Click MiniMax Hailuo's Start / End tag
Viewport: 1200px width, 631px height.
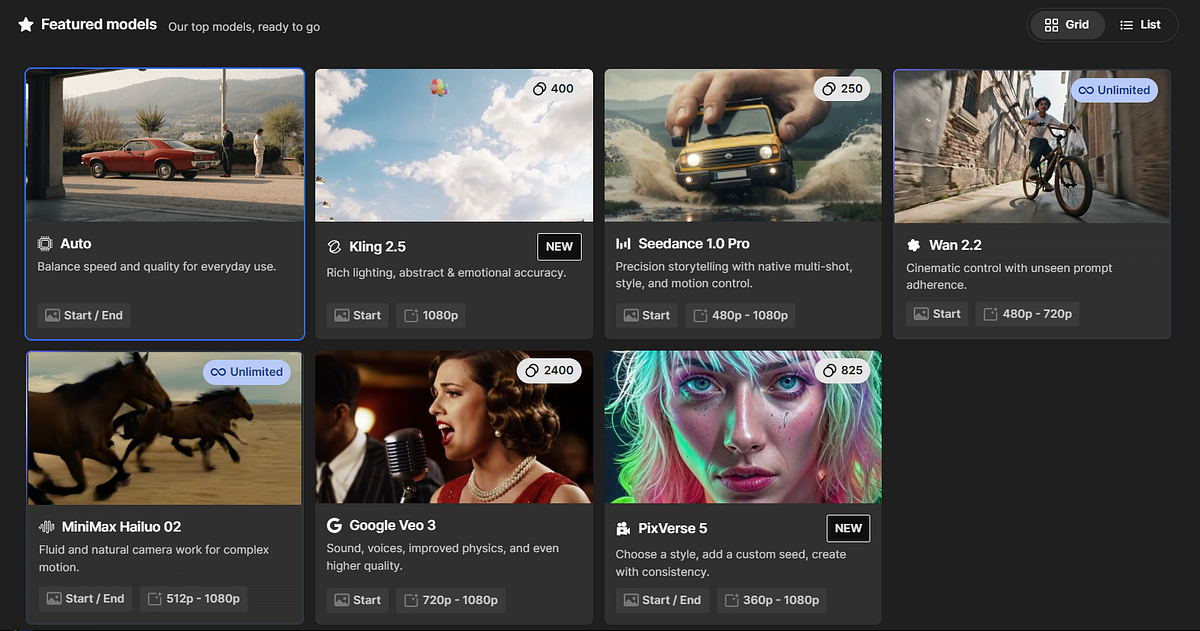click(85, 599)
